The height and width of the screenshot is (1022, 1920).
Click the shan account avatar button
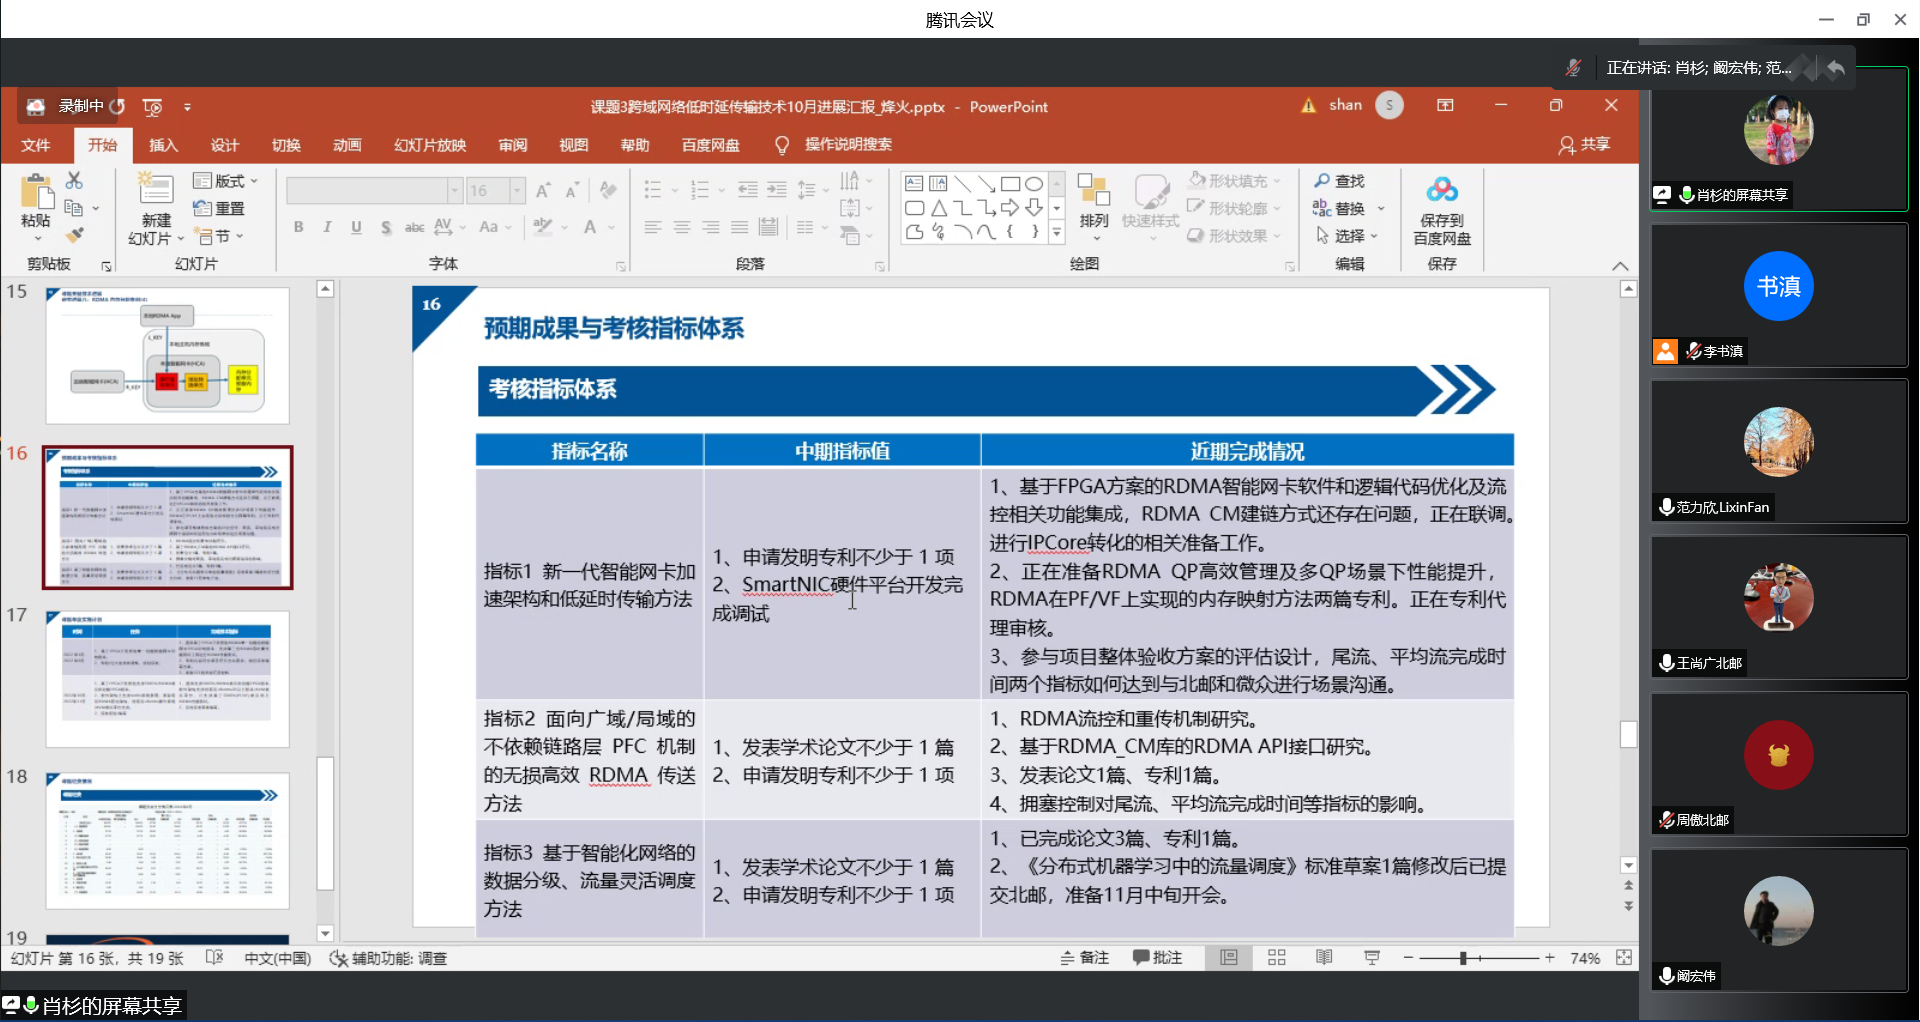click(1389, 105)
